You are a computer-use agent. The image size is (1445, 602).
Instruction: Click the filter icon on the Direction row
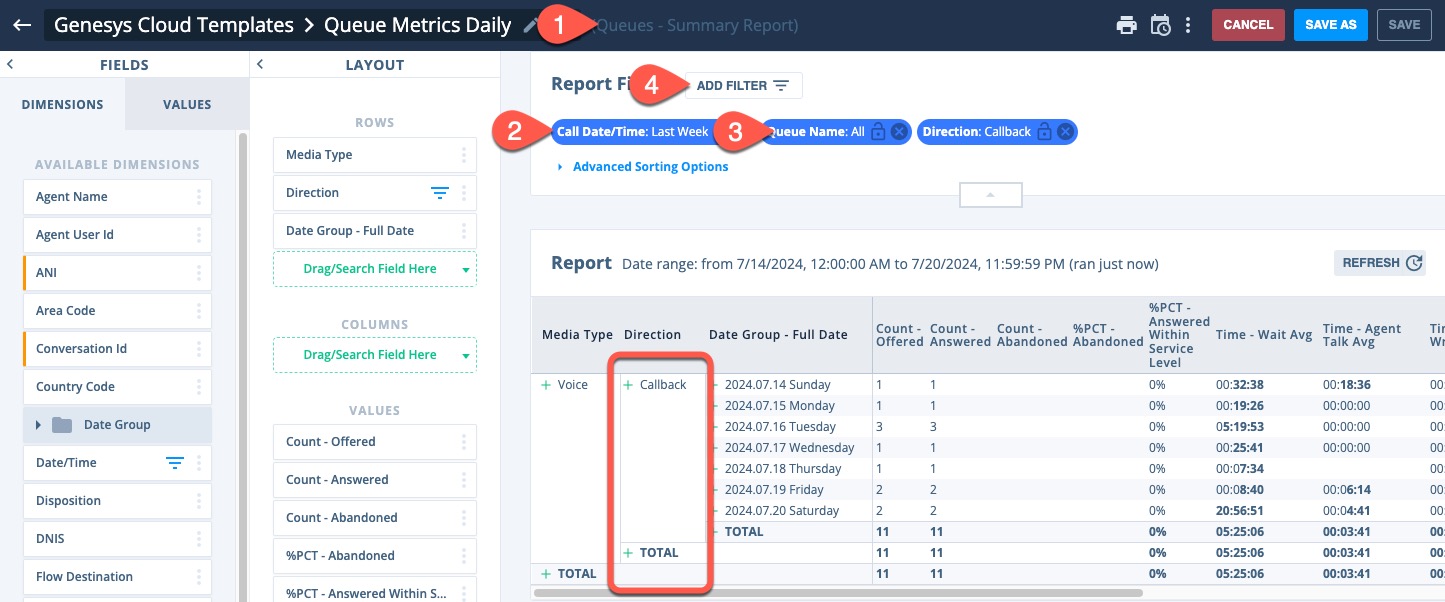[440, 192]
